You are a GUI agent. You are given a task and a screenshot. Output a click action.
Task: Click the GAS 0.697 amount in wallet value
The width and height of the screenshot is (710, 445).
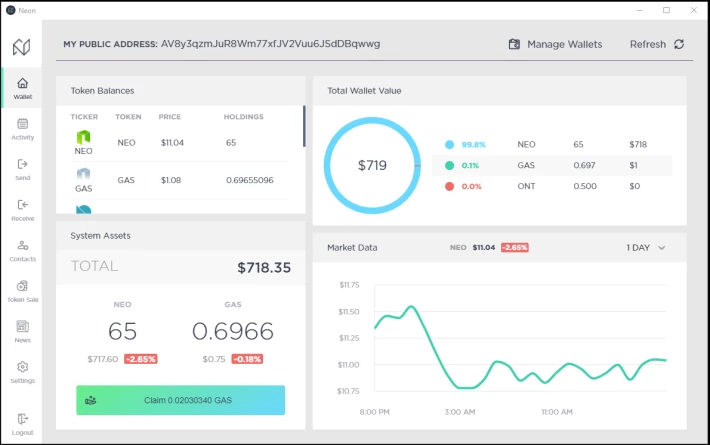point(584,165)
